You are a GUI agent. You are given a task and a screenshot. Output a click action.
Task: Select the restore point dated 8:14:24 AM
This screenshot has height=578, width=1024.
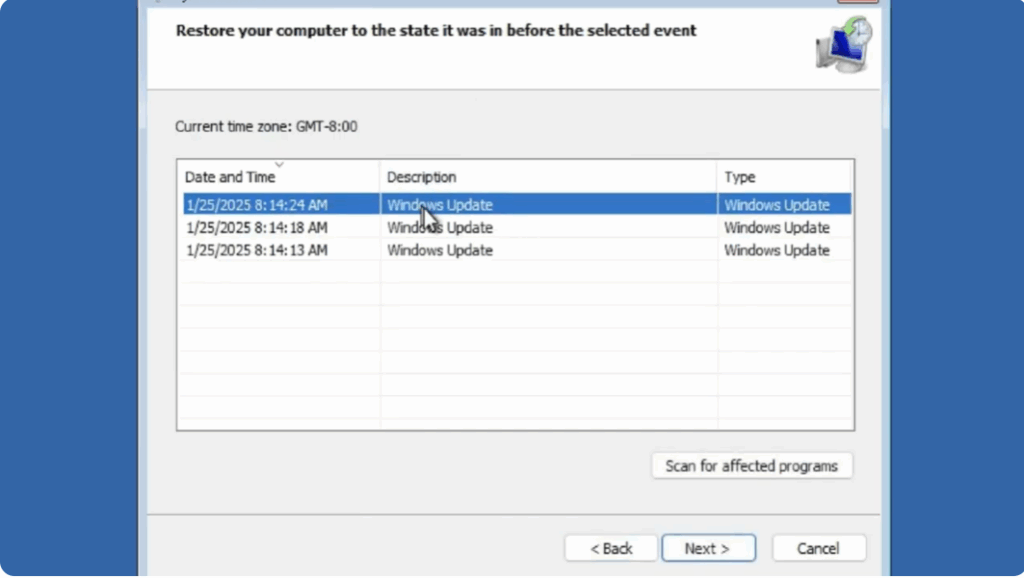(x=256, y=205)
